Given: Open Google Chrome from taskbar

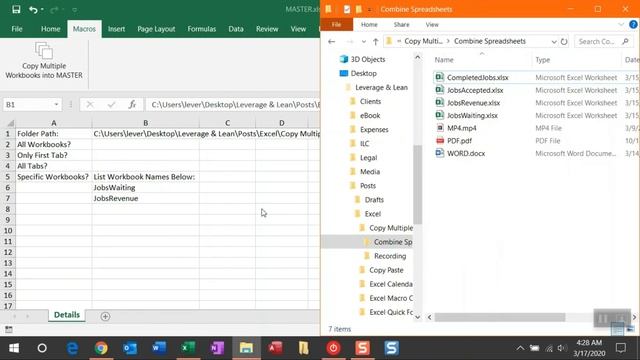Looking at the screenshot, I should (101, 348).
